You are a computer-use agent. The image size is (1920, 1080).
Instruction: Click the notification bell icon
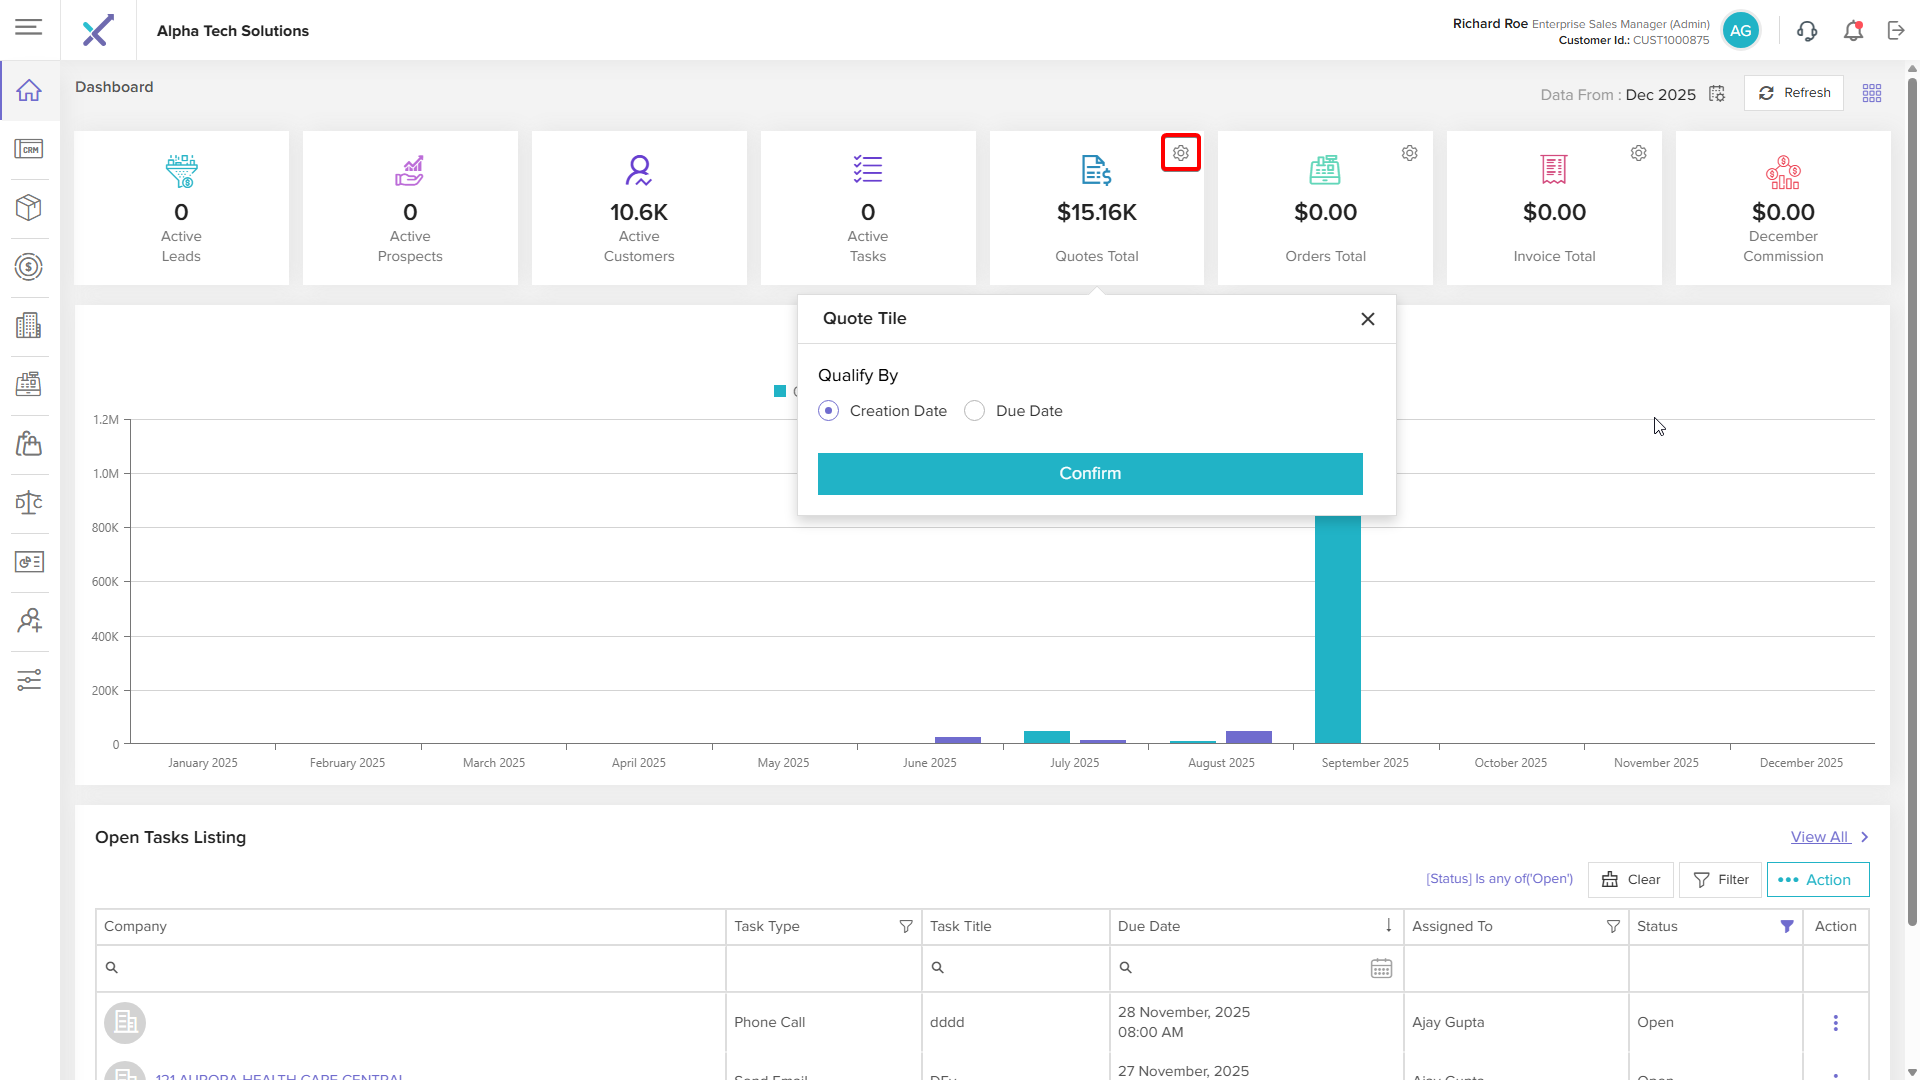[1853, 31]
